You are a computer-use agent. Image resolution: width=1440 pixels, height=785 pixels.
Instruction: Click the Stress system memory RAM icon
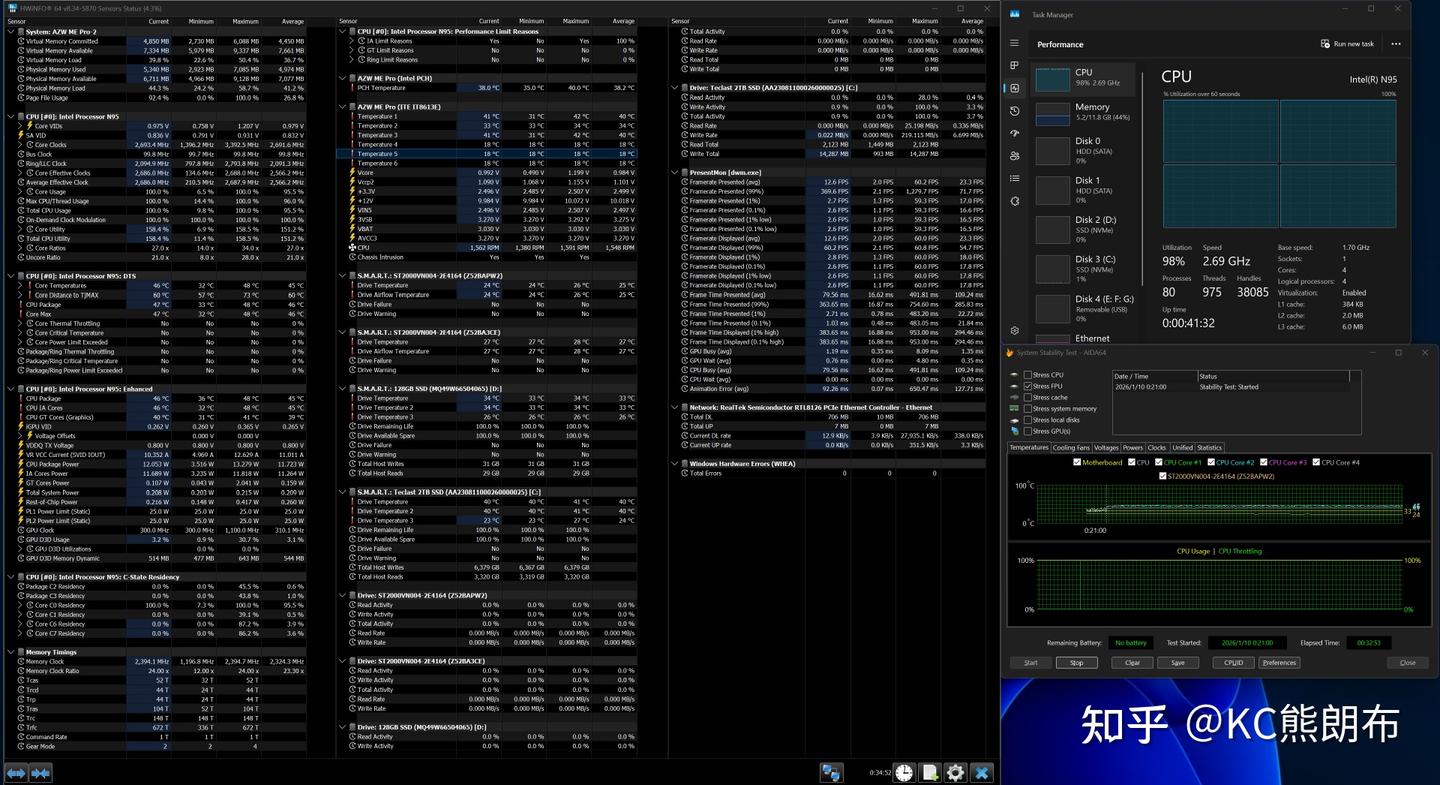point(1014,409)
